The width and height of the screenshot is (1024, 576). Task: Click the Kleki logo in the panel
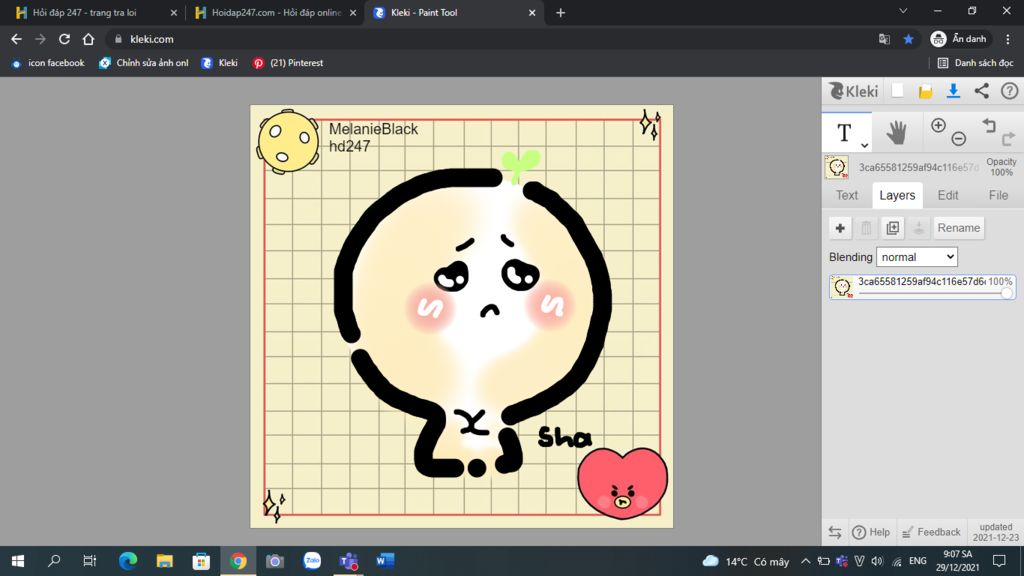[x=854, y=91]
